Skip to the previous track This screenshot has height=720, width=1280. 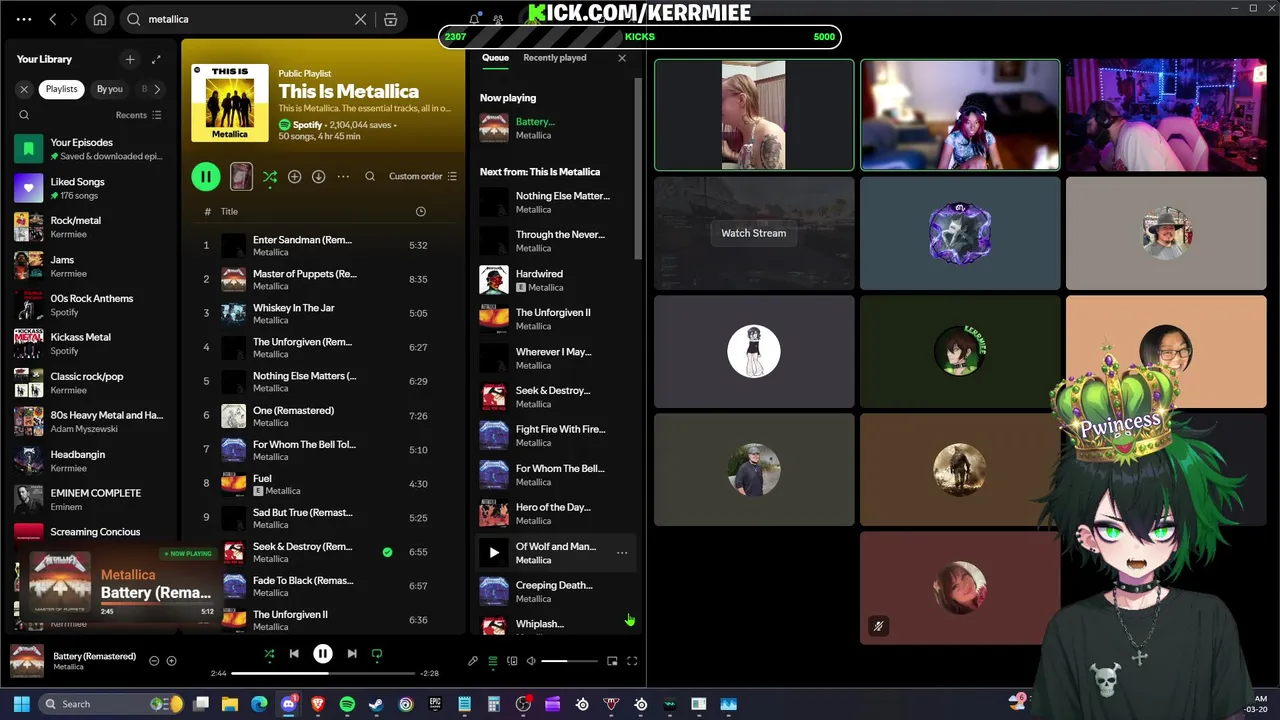(294, 654)
